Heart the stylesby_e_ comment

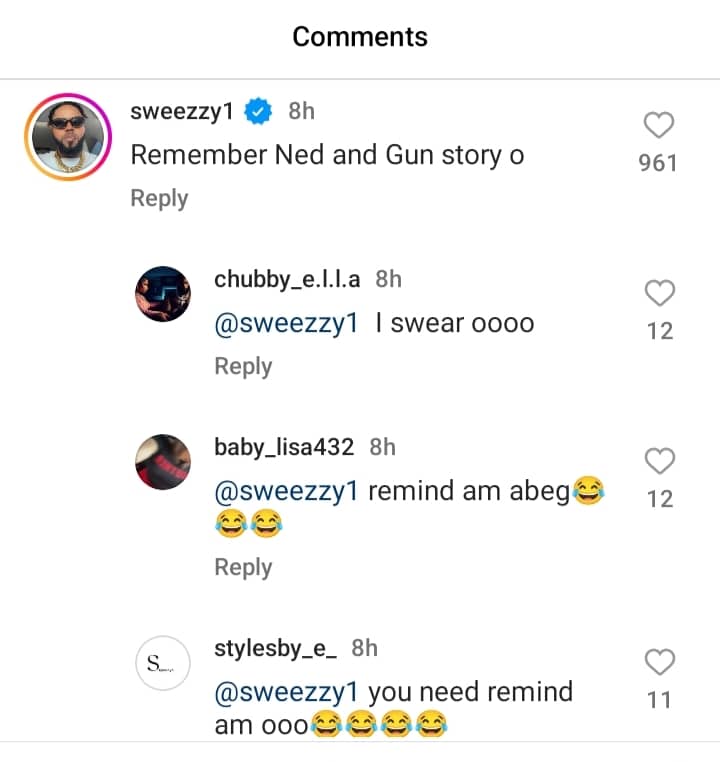[x=659, y=662]
